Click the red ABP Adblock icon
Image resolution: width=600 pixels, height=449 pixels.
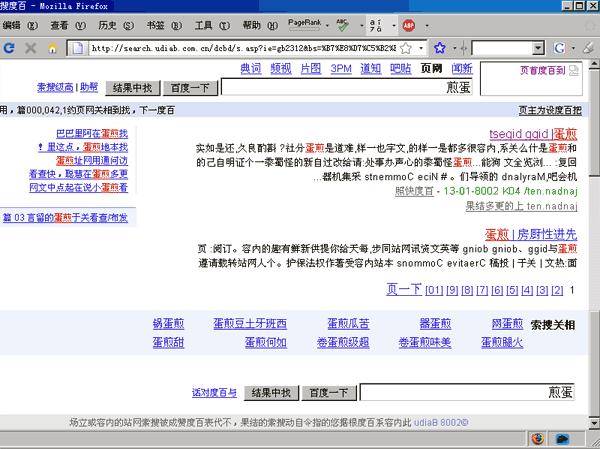[408, 25]
